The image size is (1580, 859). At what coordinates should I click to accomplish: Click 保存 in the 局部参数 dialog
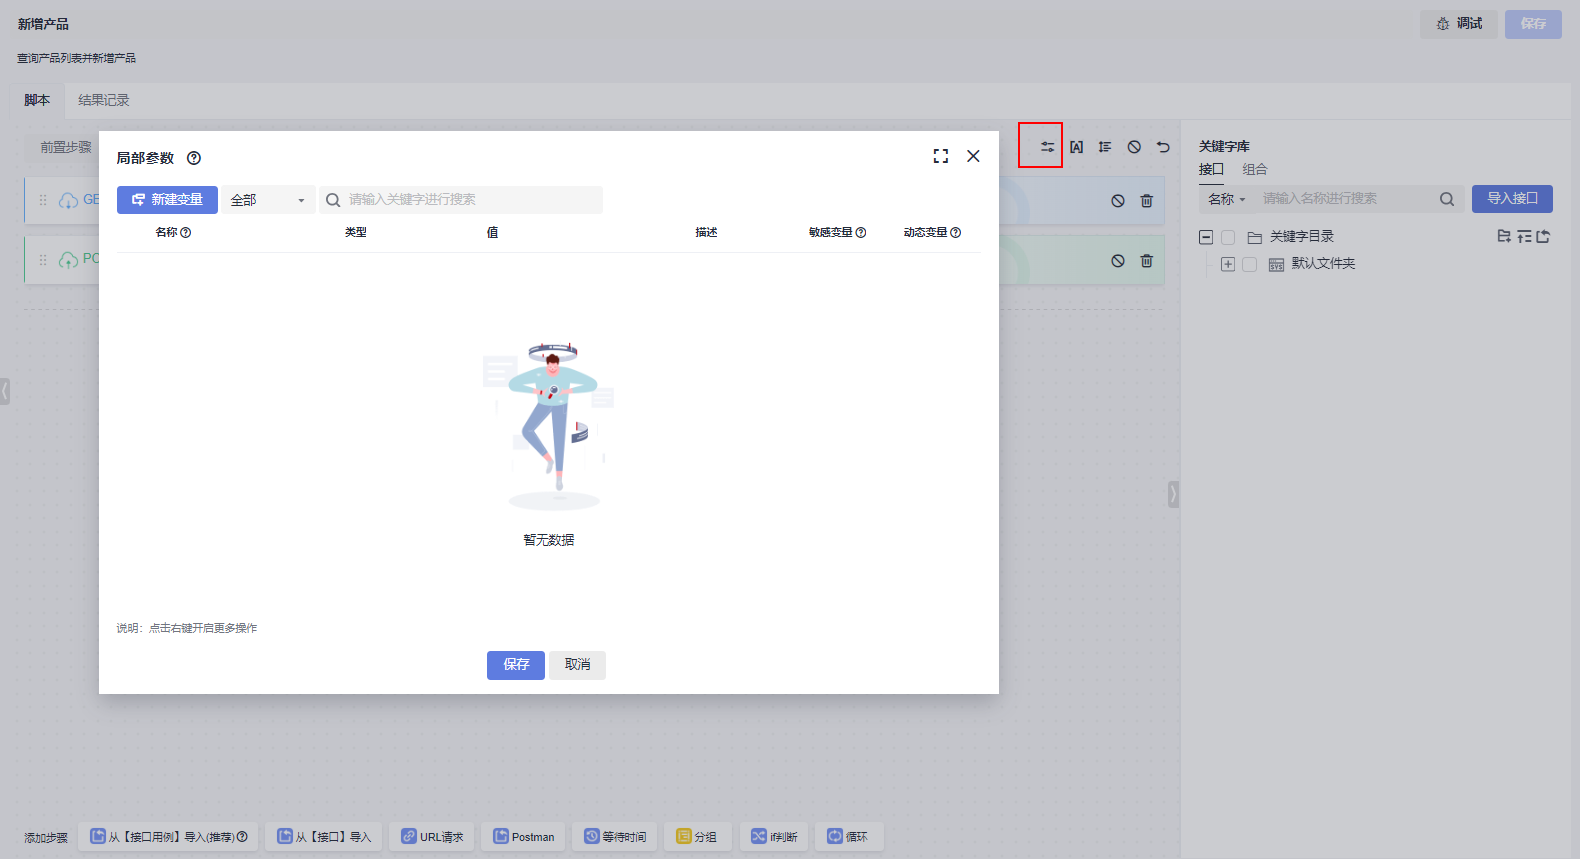click(x=516, y=665)
